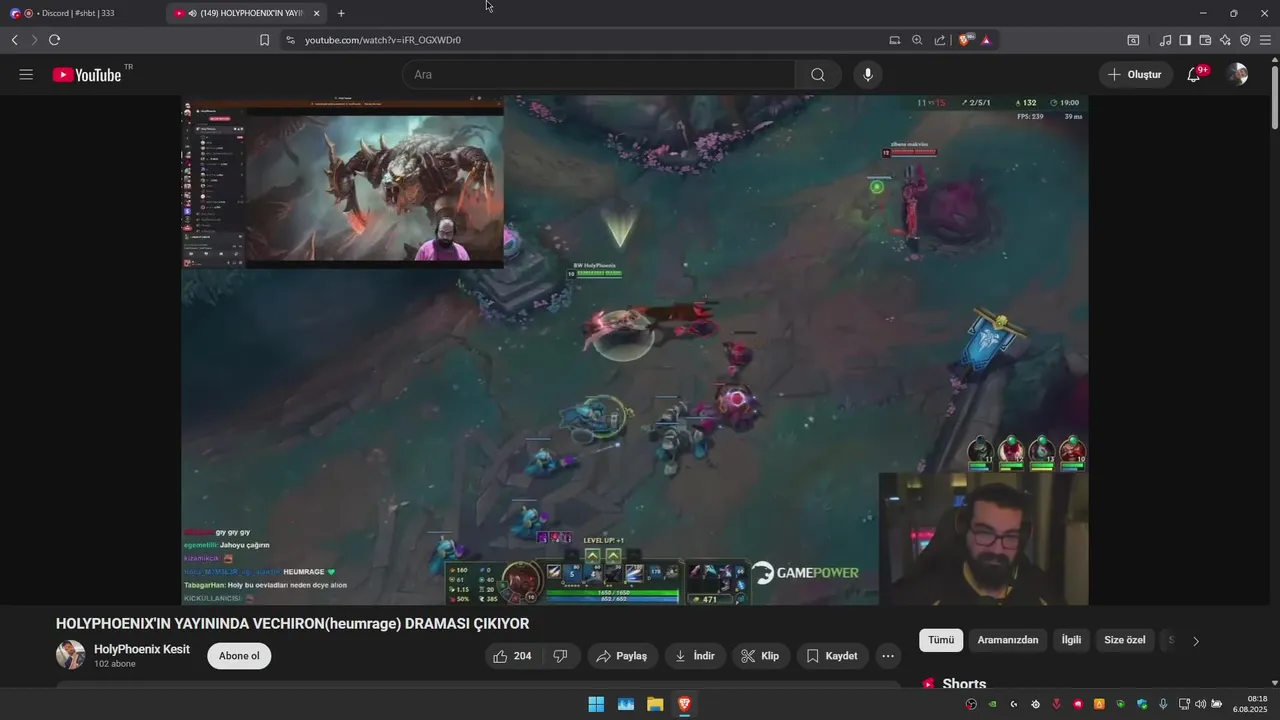Open Logitech G HUB tray icon
Screen dimensions: 1280x720
(x=1014, y=704)
